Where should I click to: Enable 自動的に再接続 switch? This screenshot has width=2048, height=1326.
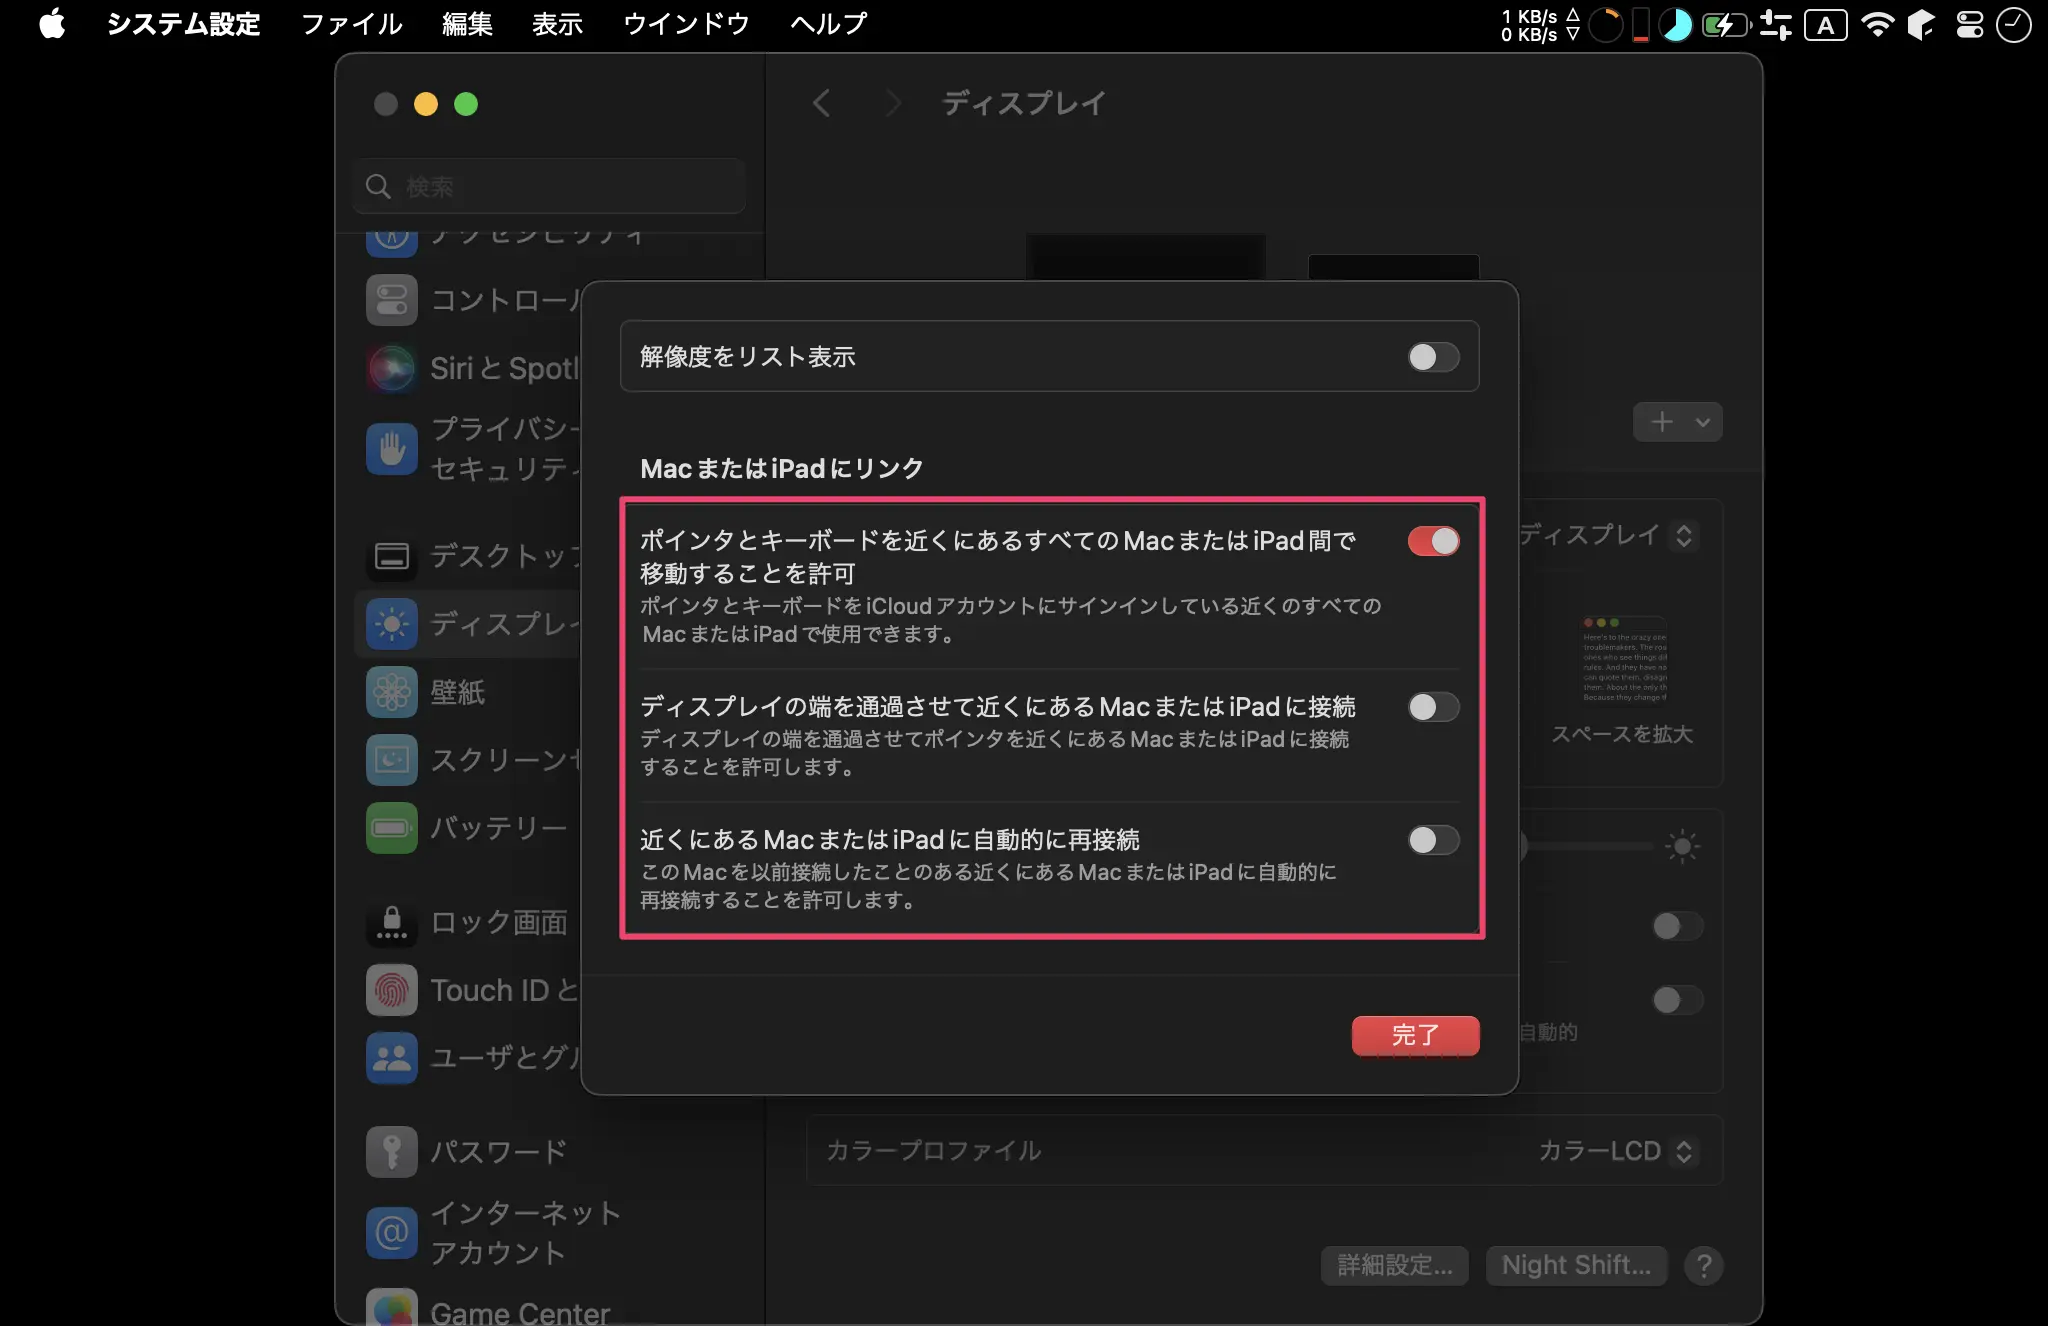[1433, 840]
